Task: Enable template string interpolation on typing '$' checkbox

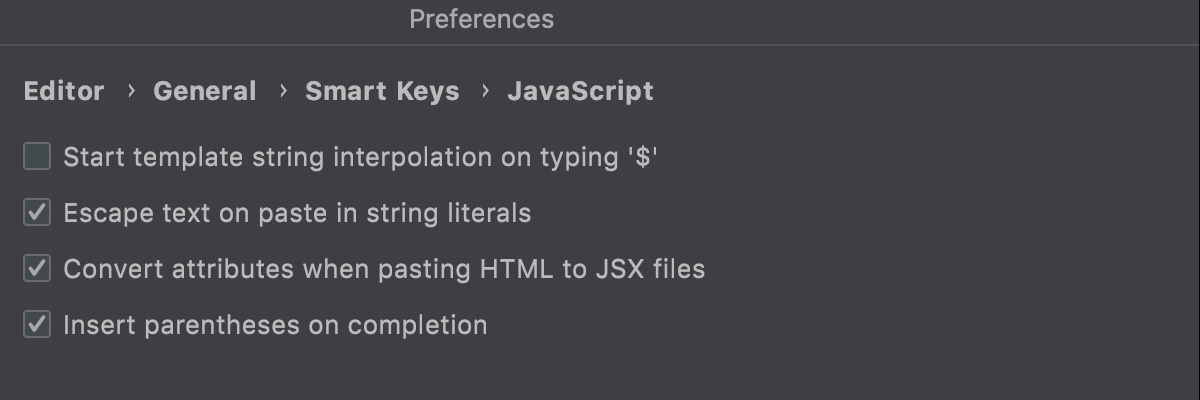Action: tap(37, 157)
